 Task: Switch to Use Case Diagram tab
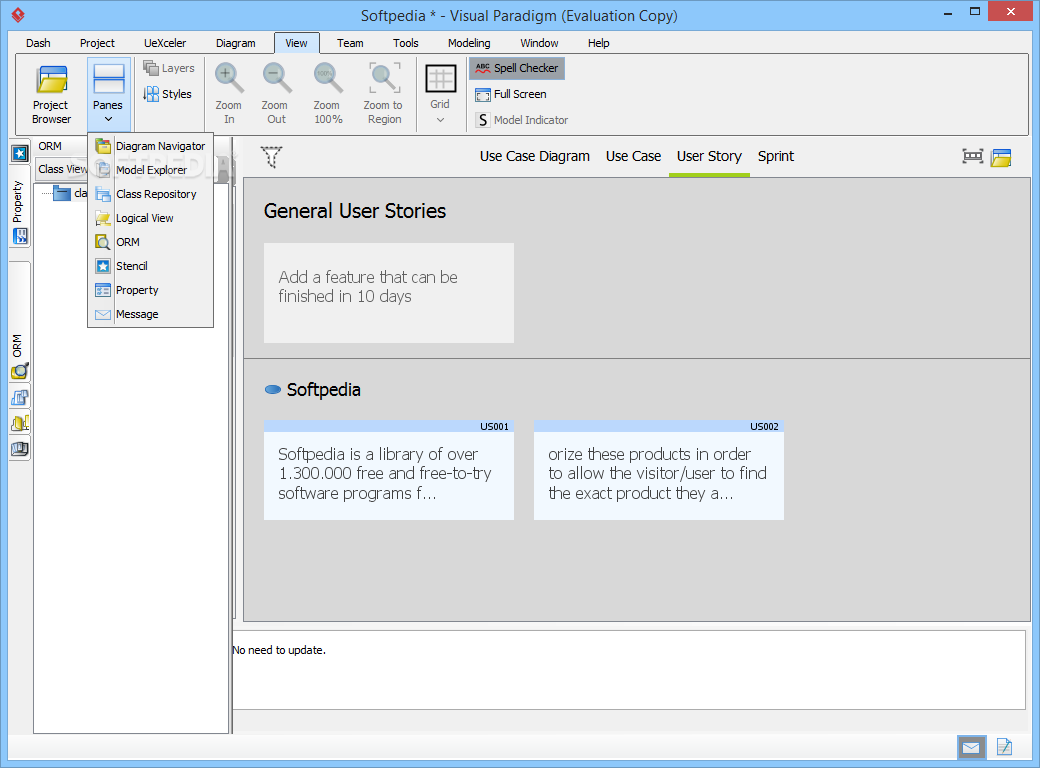click(x=535, y=157)
